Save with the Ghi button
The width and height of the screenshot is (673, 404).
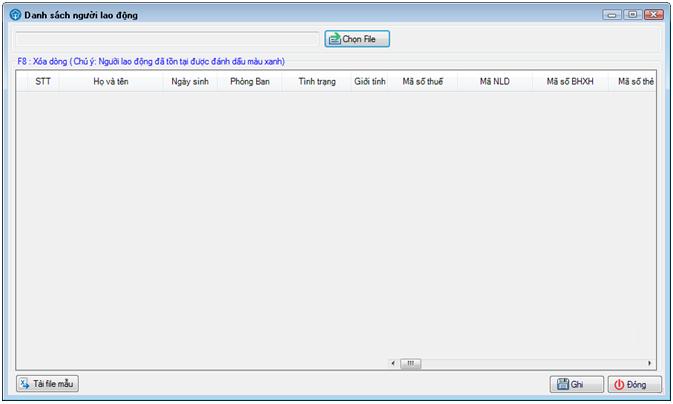pyautogui.click(x=576, y=384)
